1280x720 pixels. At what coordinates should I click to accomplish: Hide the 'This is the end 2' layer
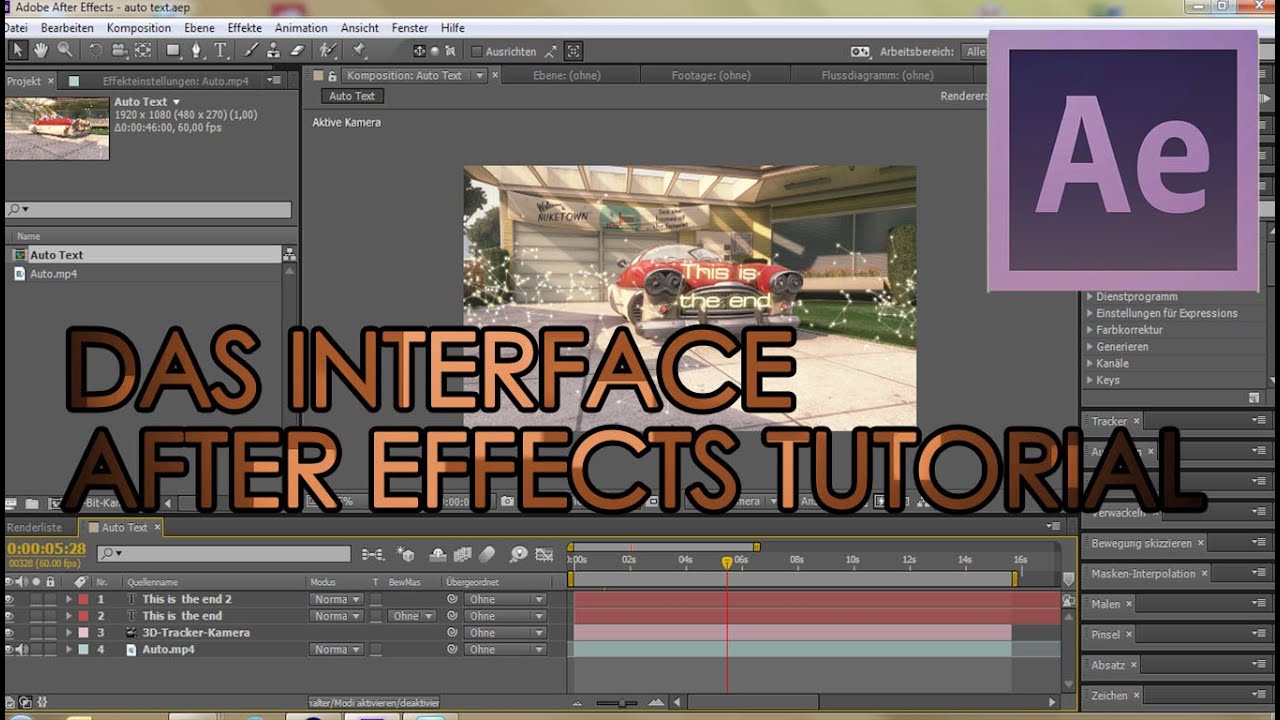(10, 599)
